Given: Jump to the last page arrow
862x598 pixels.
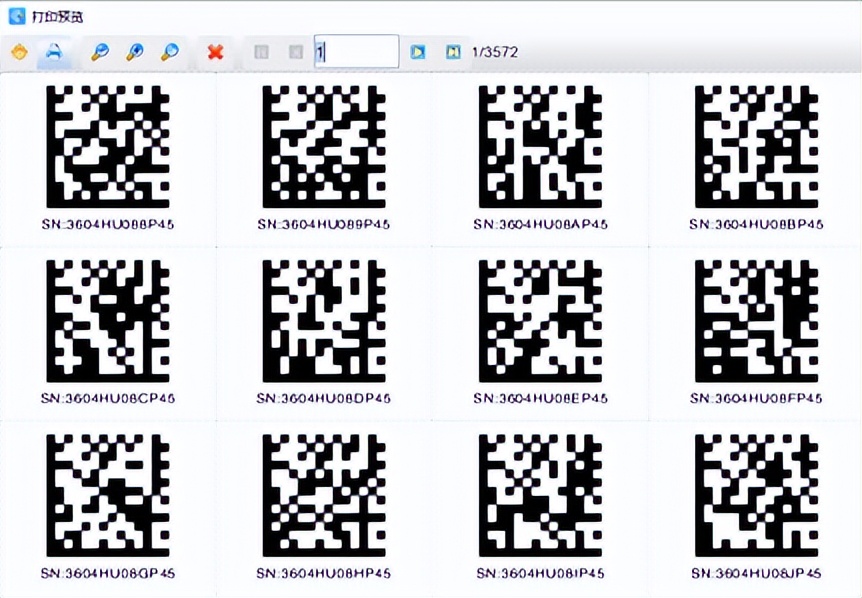Looking at the screenshot, I should pos(453,52).
